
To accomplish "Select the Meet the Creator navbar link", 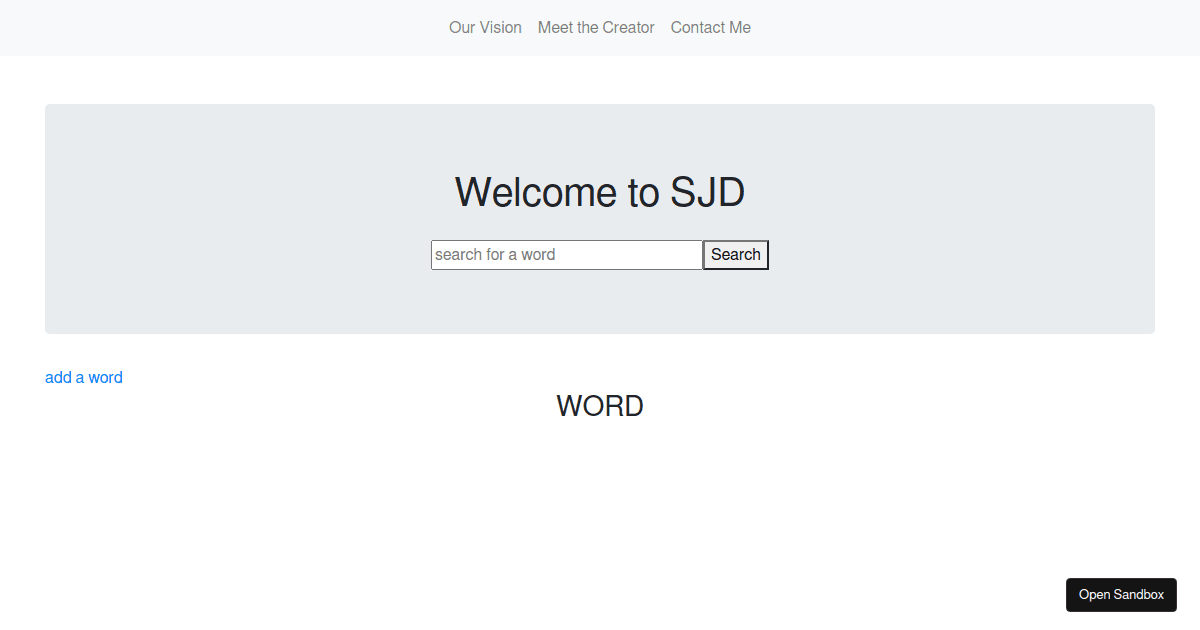I will tap(596, 28).
